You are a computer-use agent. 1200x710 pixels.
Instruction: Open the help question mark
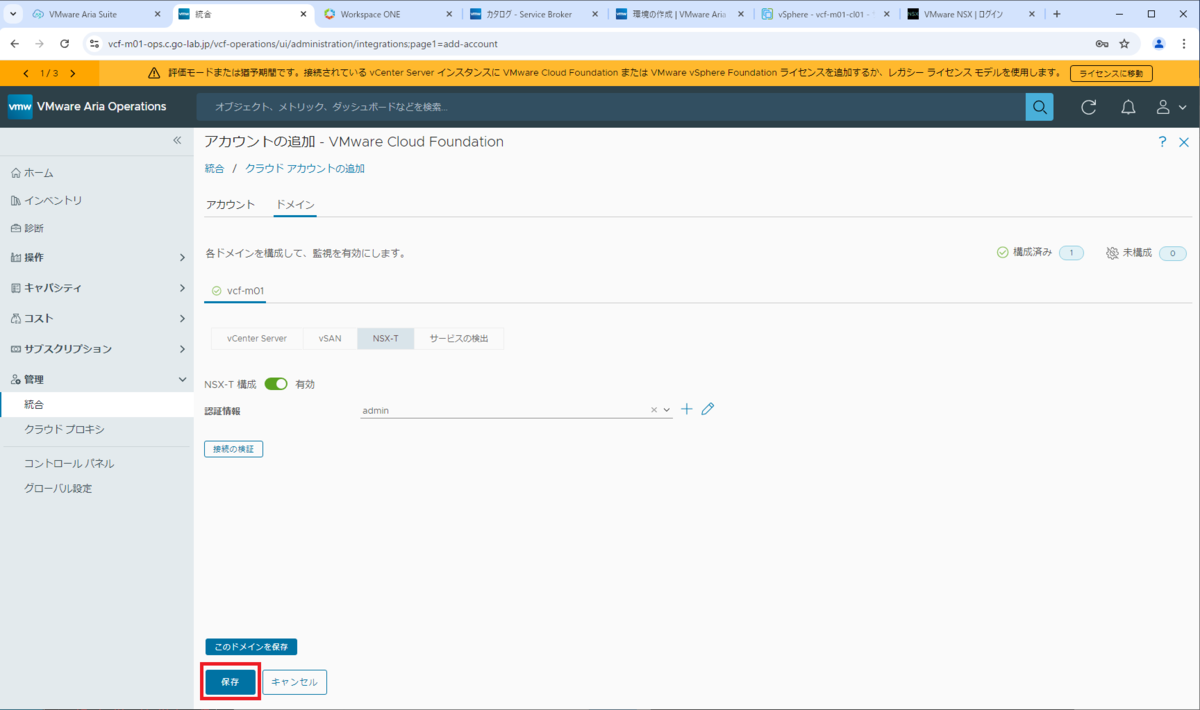1162,142
